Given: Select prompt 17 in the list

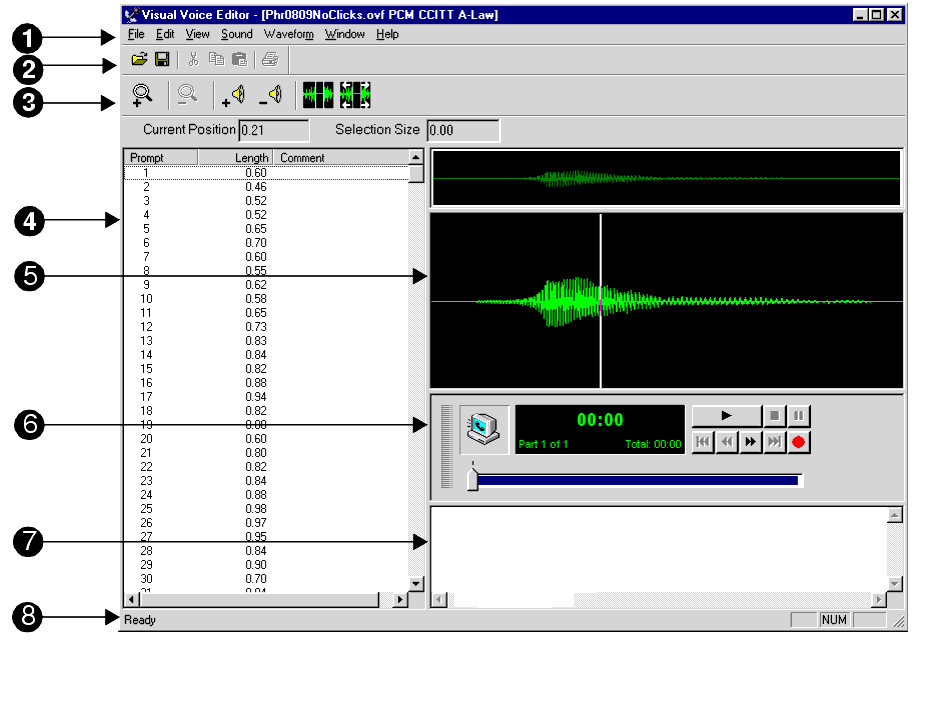Looking at the screenshot, I should [x=267, y=397].
